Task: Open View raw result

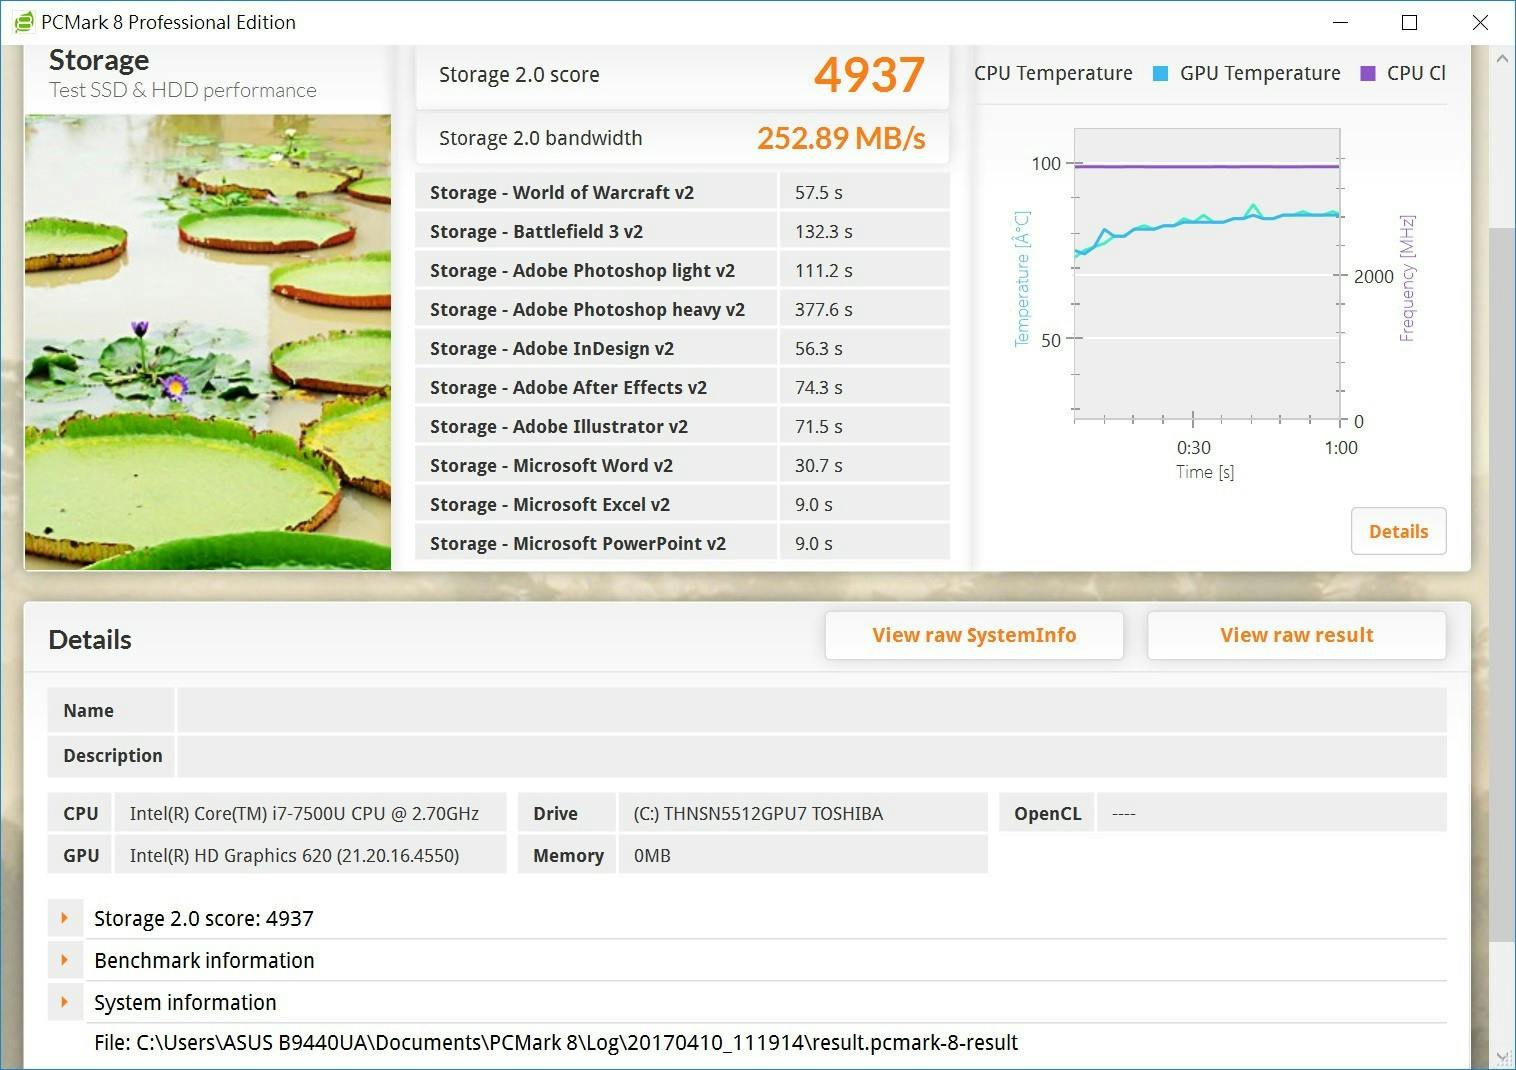Action: [1297, 635]
